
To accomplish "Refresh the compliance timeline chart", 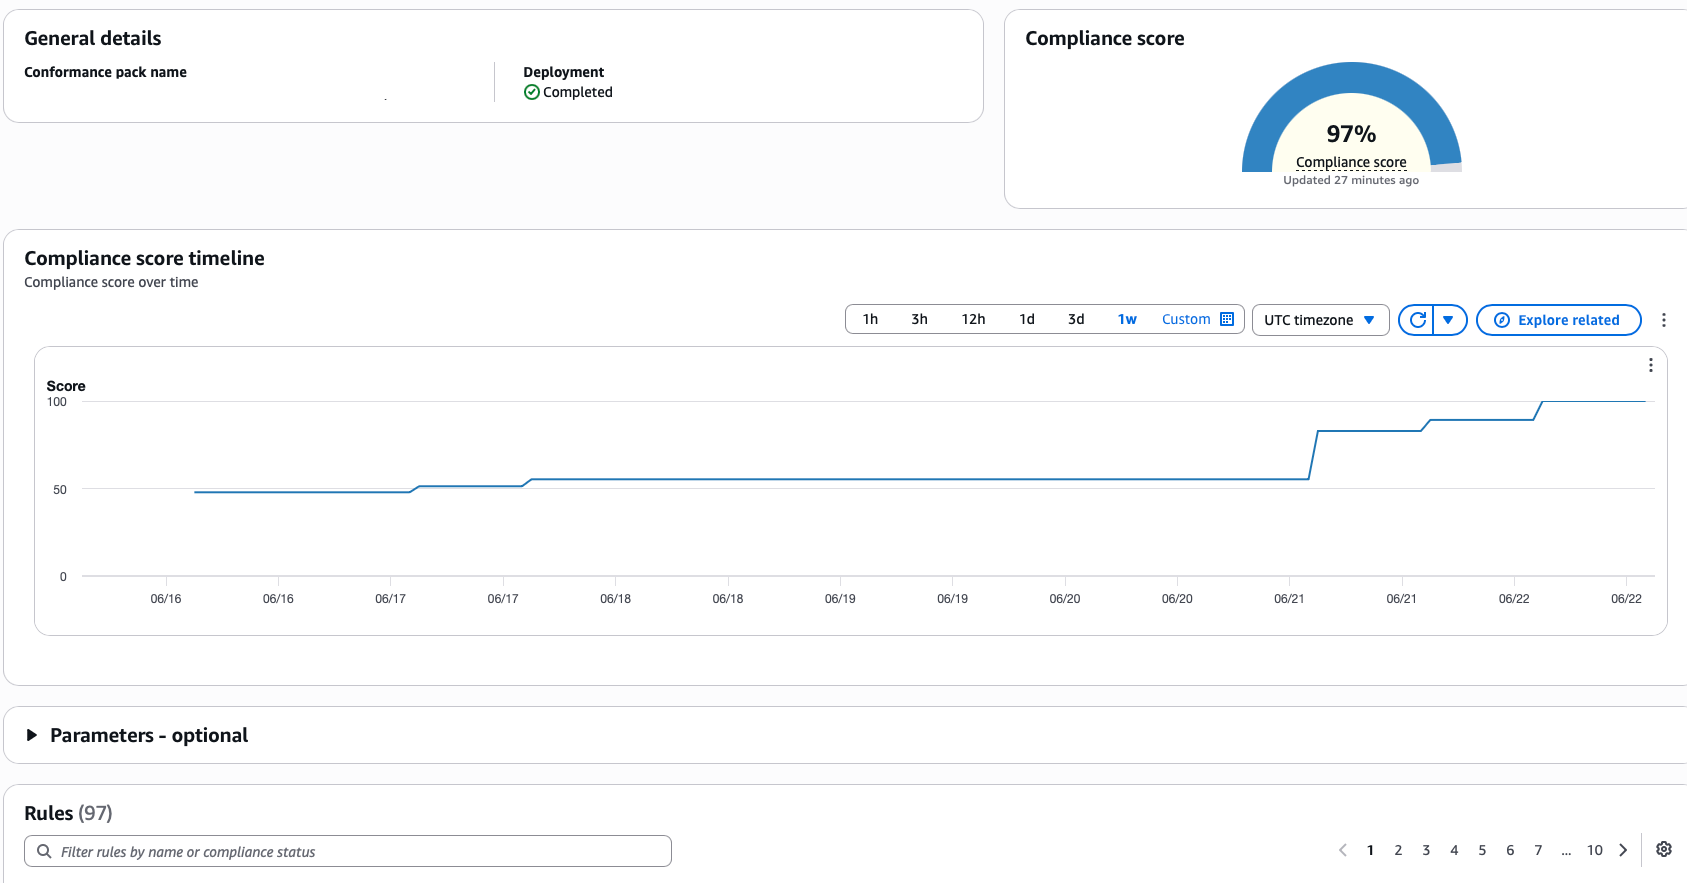I will tap(1417, 320).
